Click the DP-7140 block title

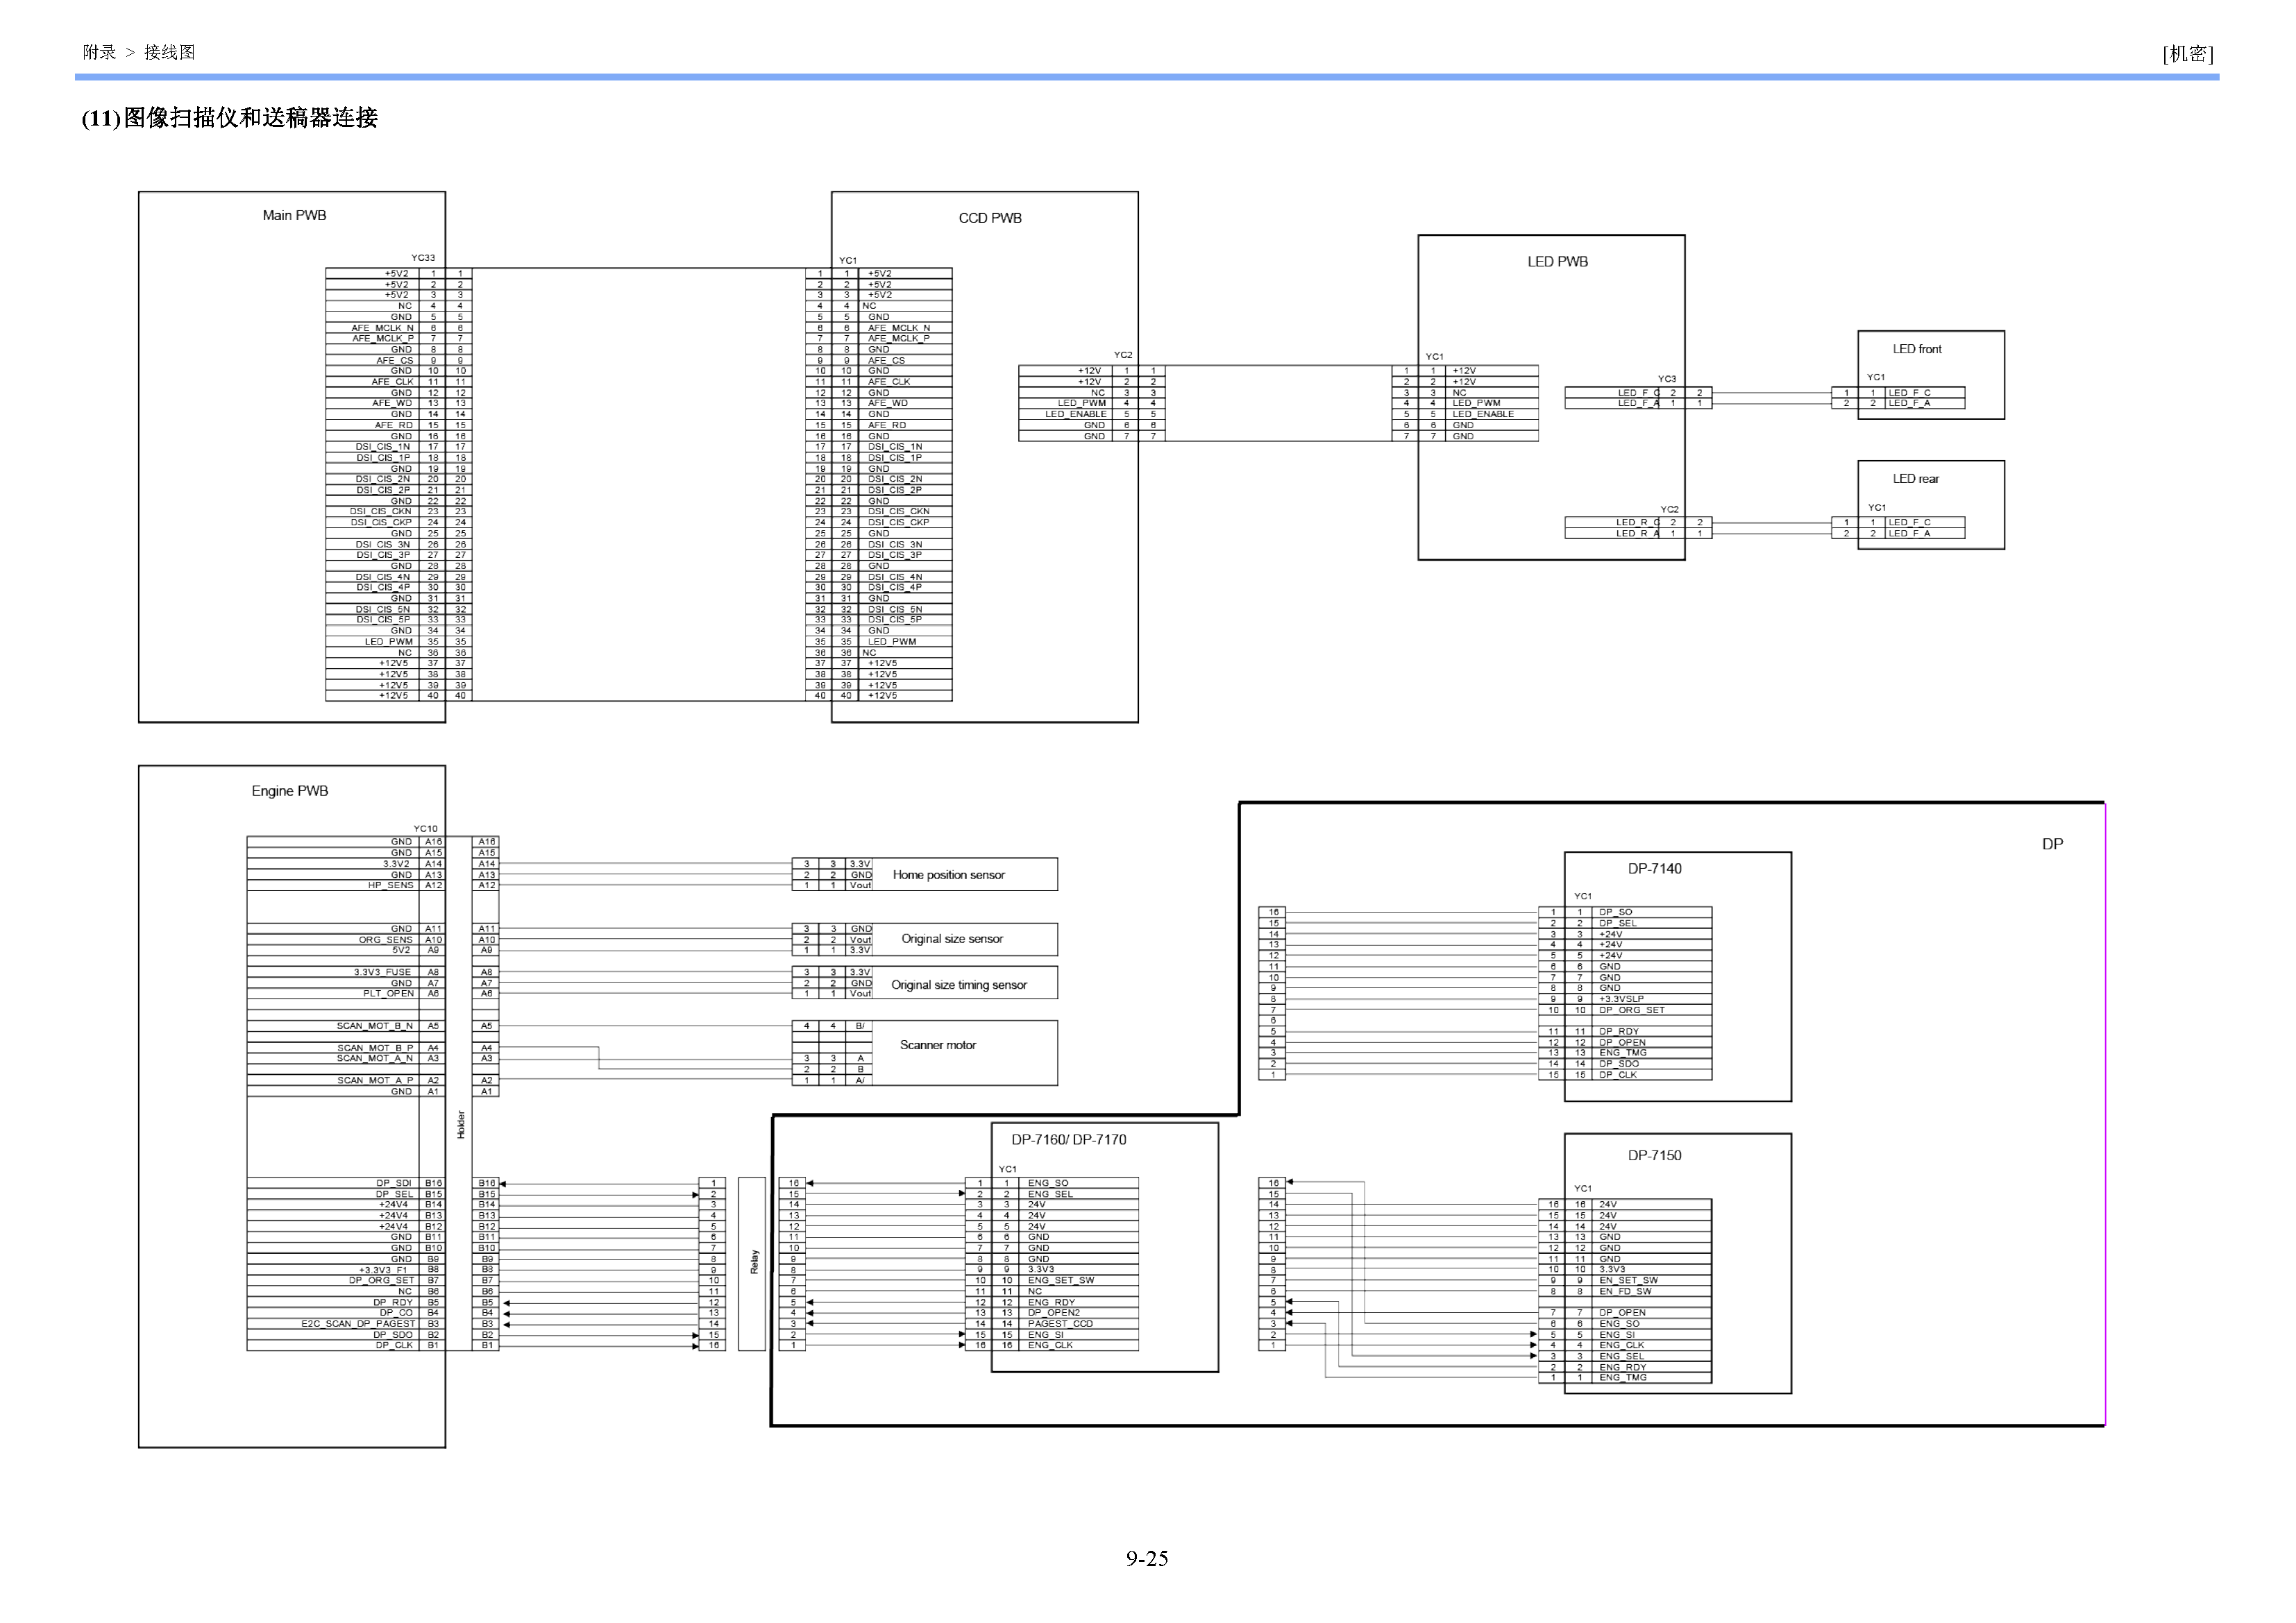[x=1654, y=869]
